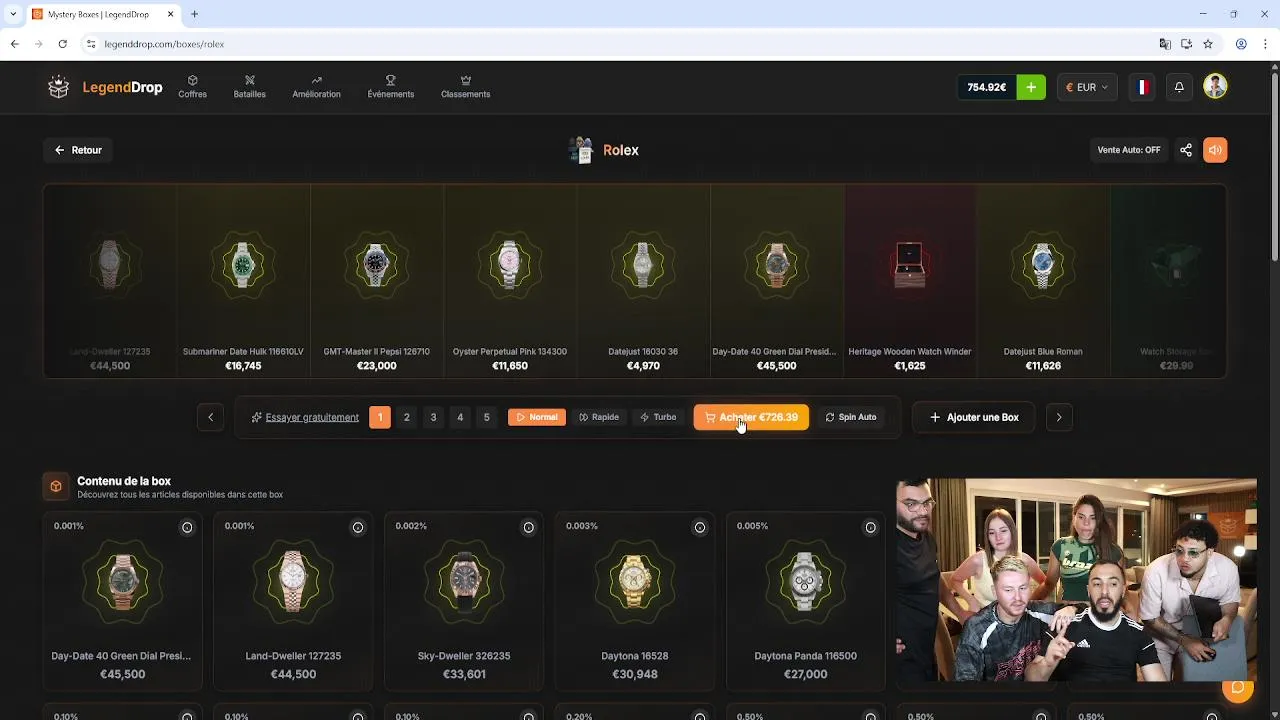Click Ajouter une Box
1280x720 pixels.
[974, 417]
